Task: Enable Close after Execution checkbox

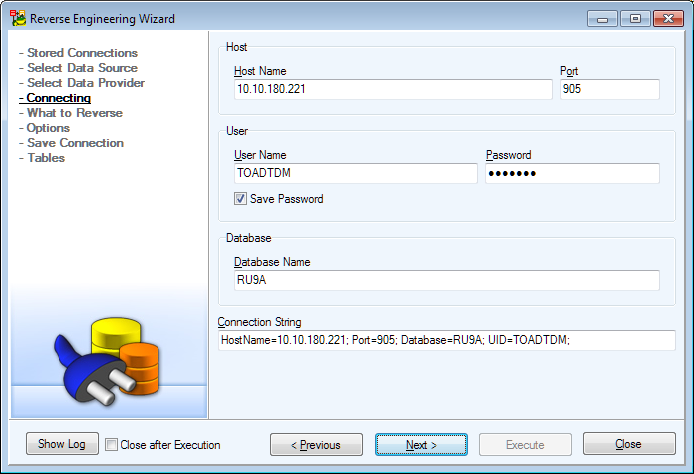Action: click(112, 444)
